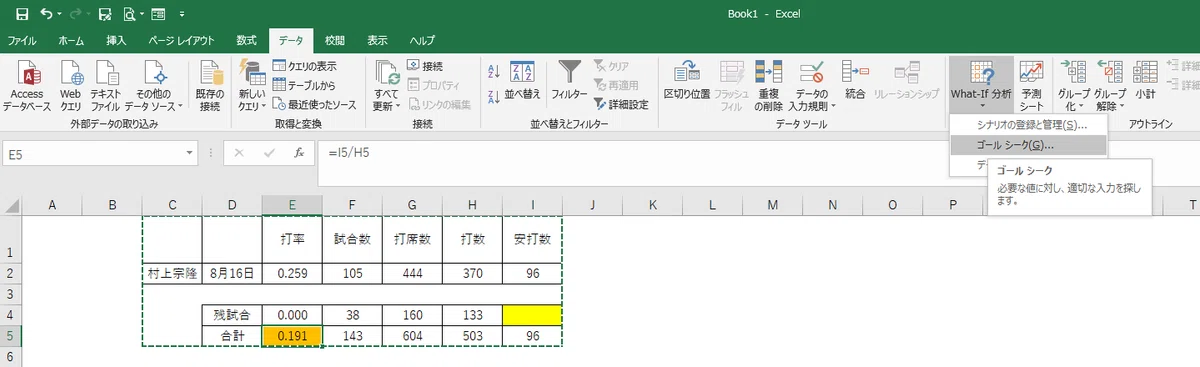Open the Web クエリ import

(x=71, y=85)
